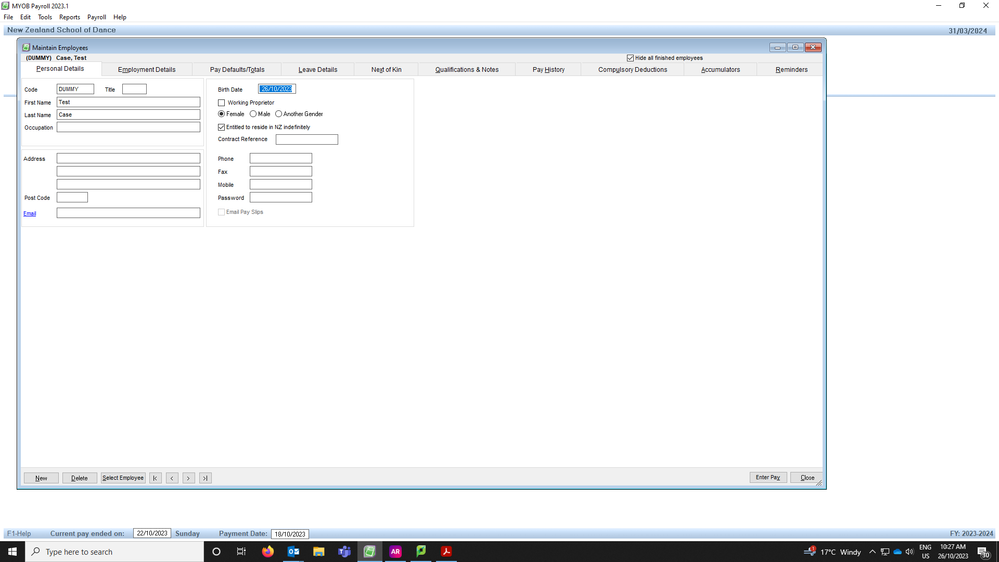The image size is (999, 562).
Task: Go to the next employee record
Action: point(188,478)
